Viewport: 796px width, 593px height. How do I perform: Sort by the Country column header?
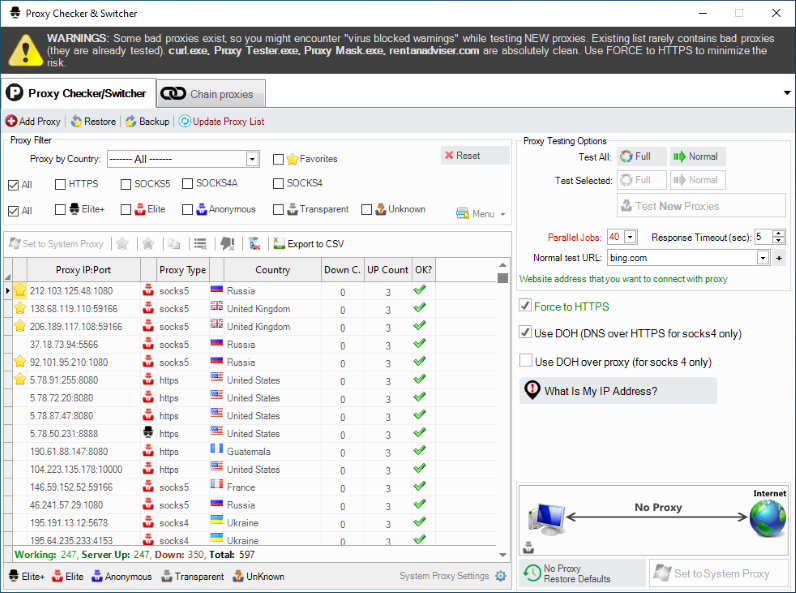pyautogui.click(x=273, y=270)
